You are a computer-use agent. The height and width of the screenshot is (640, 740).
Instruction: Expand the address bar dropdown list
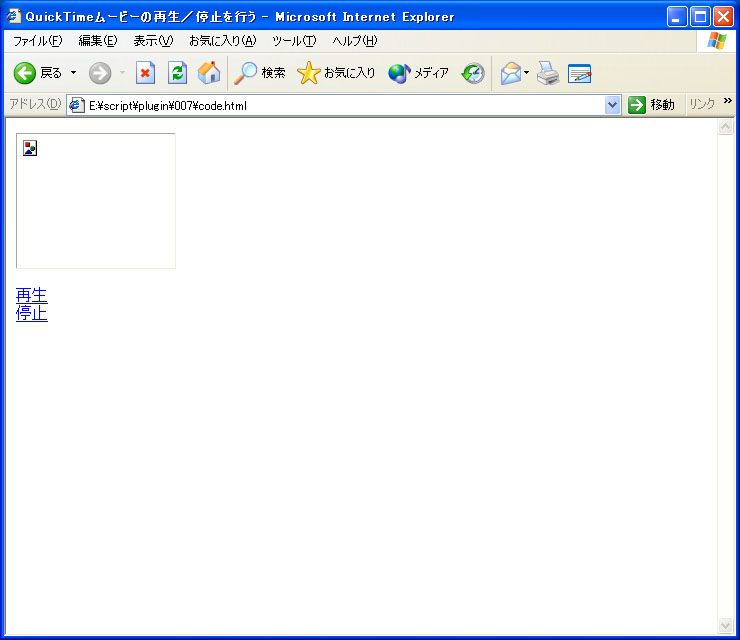pos(612,105)
